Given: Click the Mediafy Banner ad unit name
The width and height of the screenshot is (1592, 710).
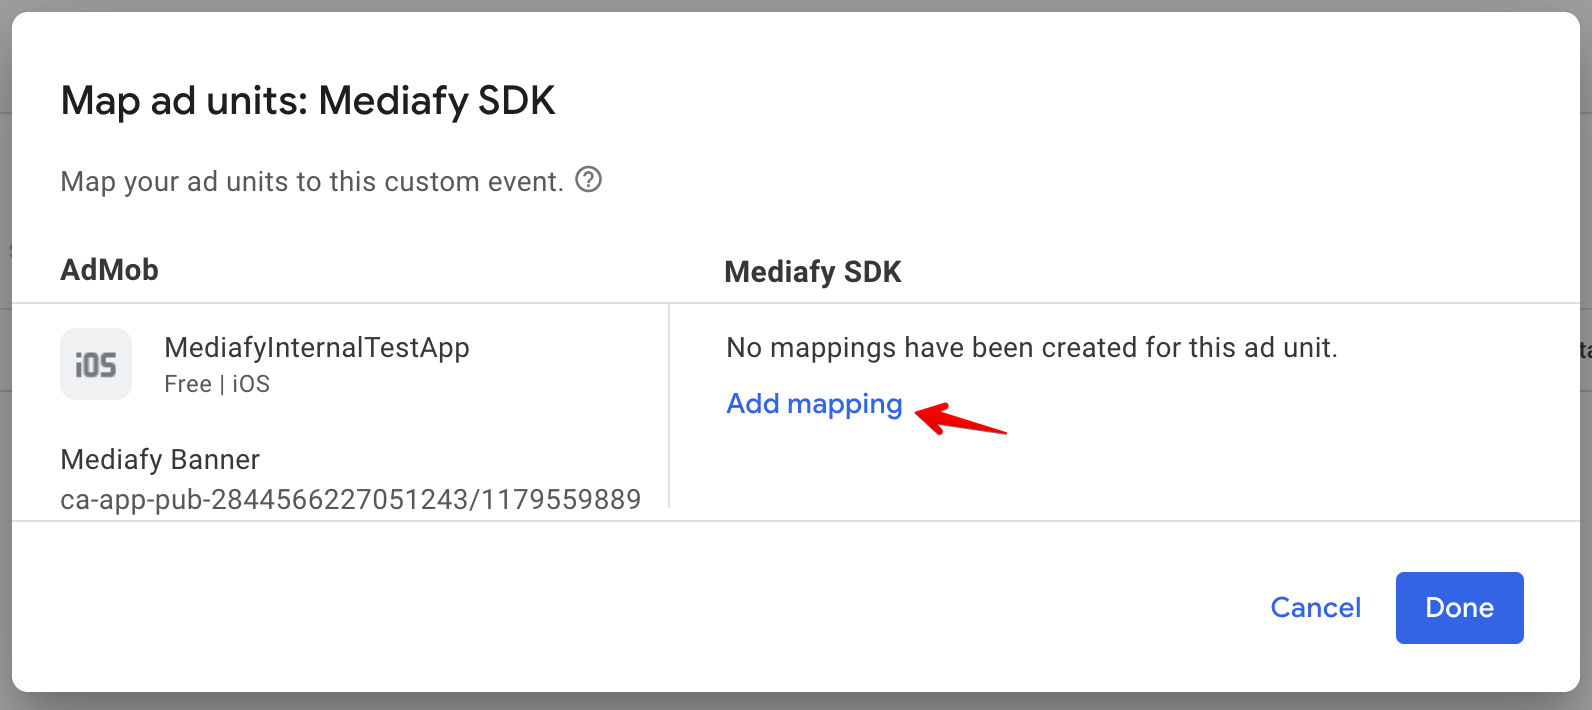Looking at the screenshot, I should 160,460.
